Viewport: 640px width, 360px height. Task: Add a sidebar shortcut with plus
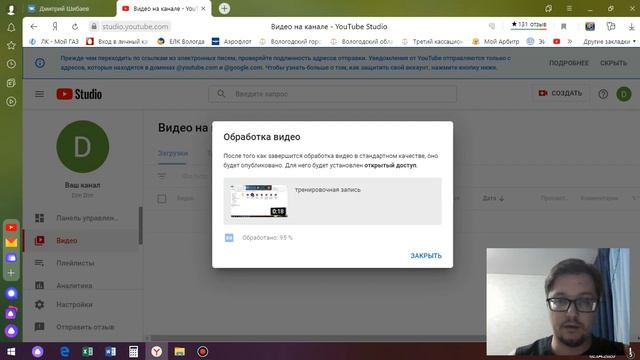click(x=11, y=273)
